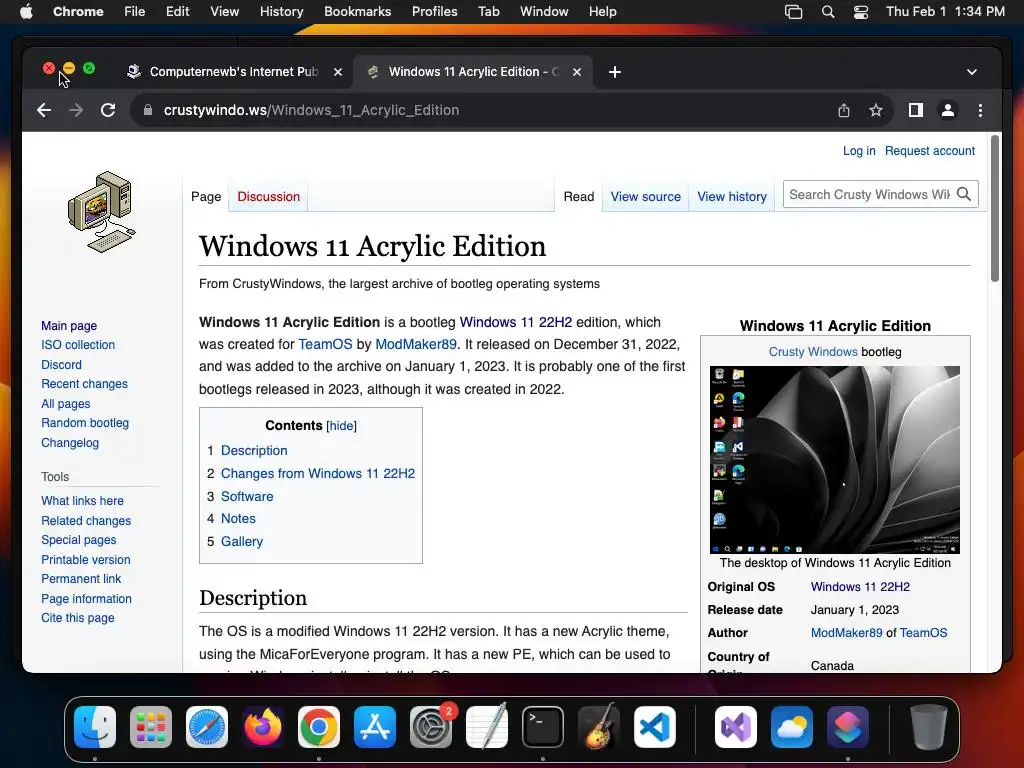Screen dimensions: 1024x768
Task: Launch Safari from the Dock
Action: tap(207, 727)
